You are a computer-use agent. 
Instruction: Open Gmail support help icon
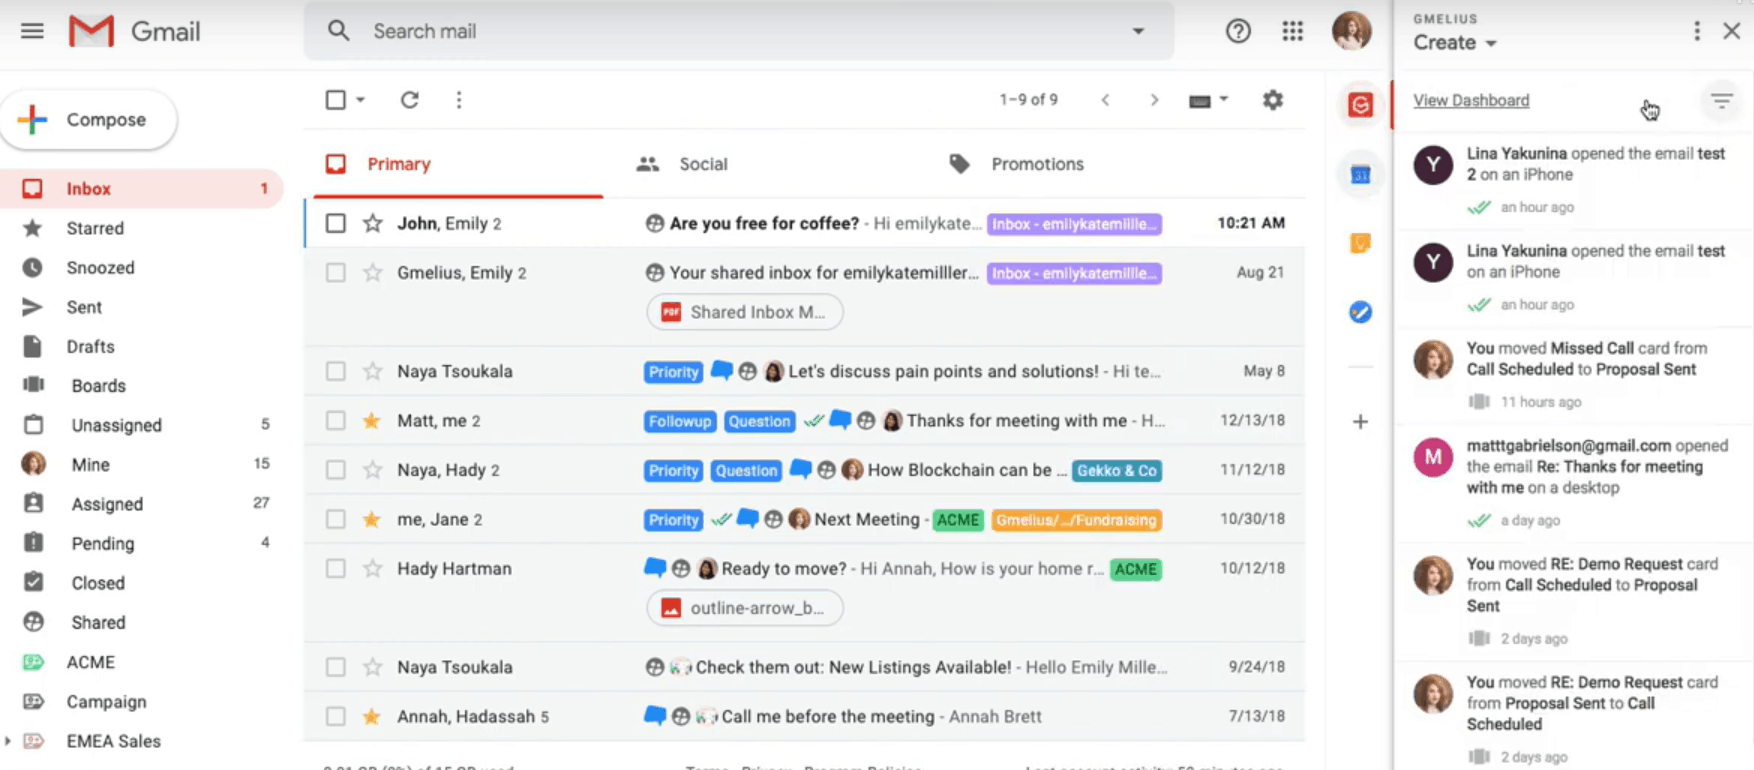1238,31
